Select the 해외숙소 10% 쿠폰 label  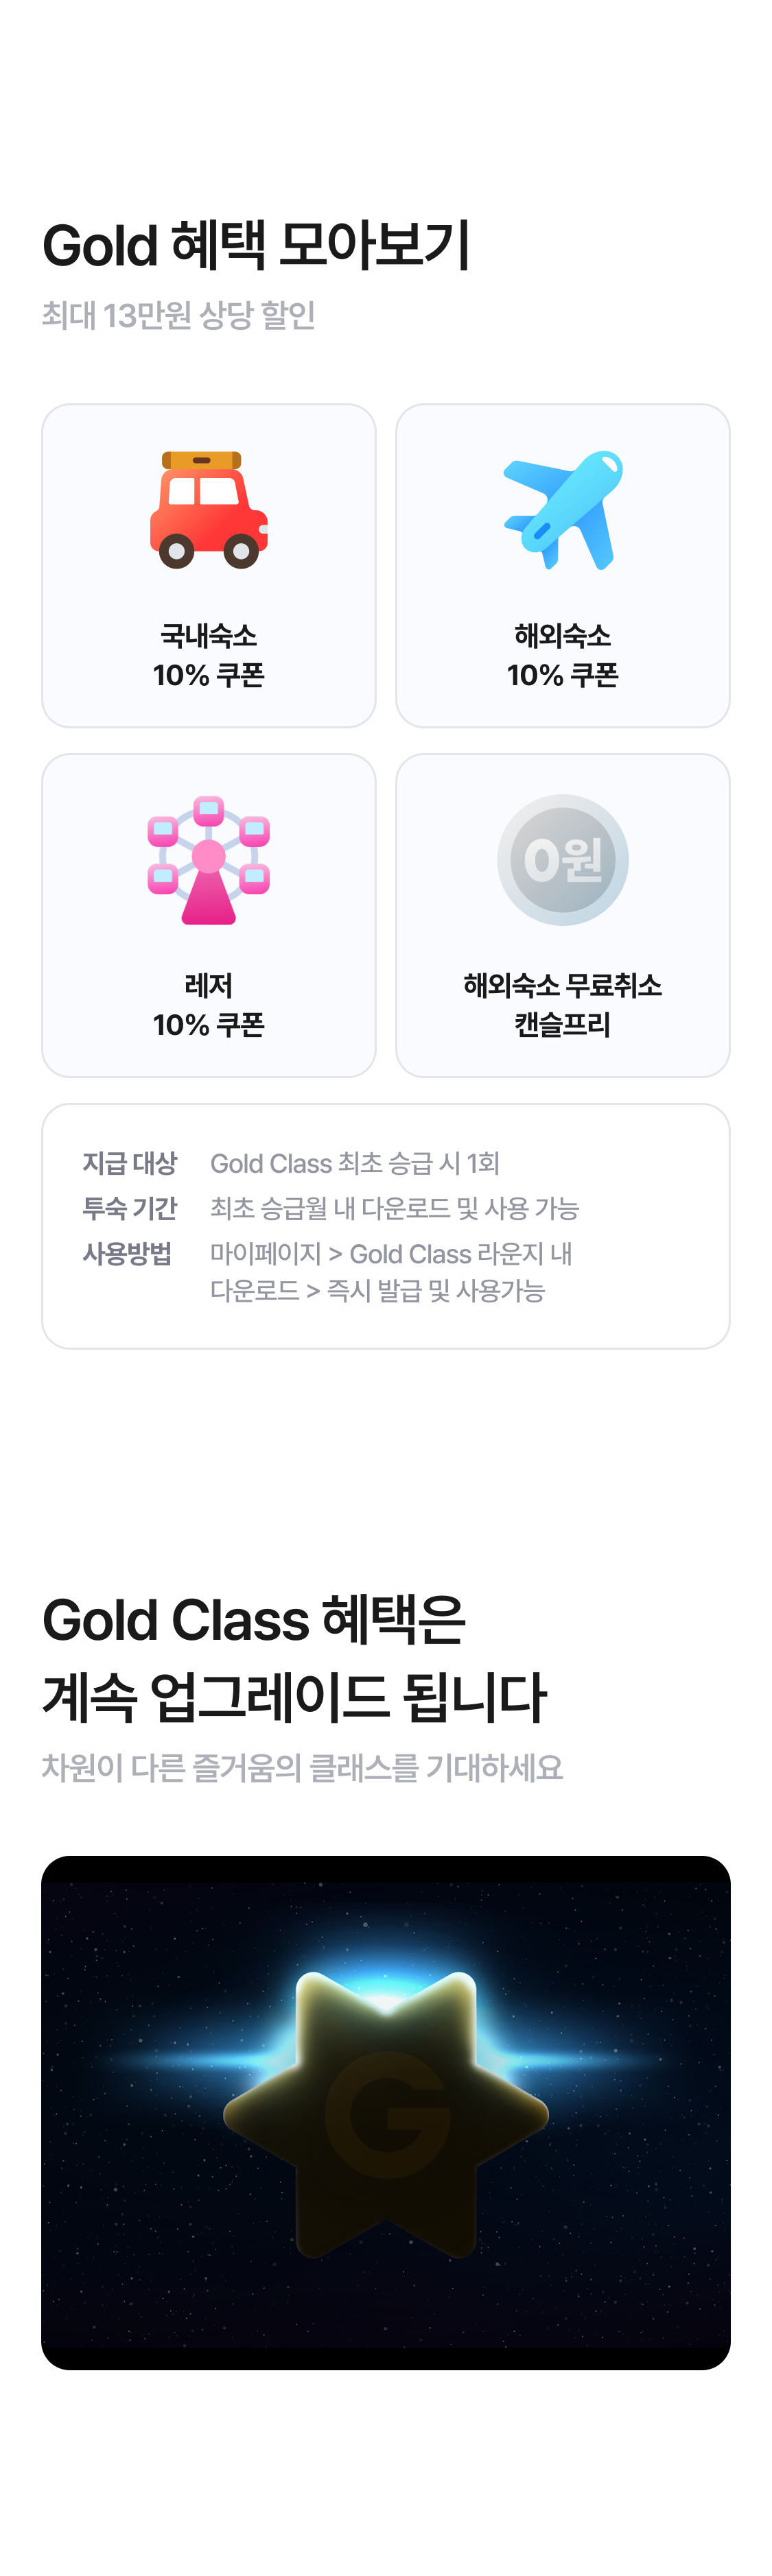[x=563, y=655]
